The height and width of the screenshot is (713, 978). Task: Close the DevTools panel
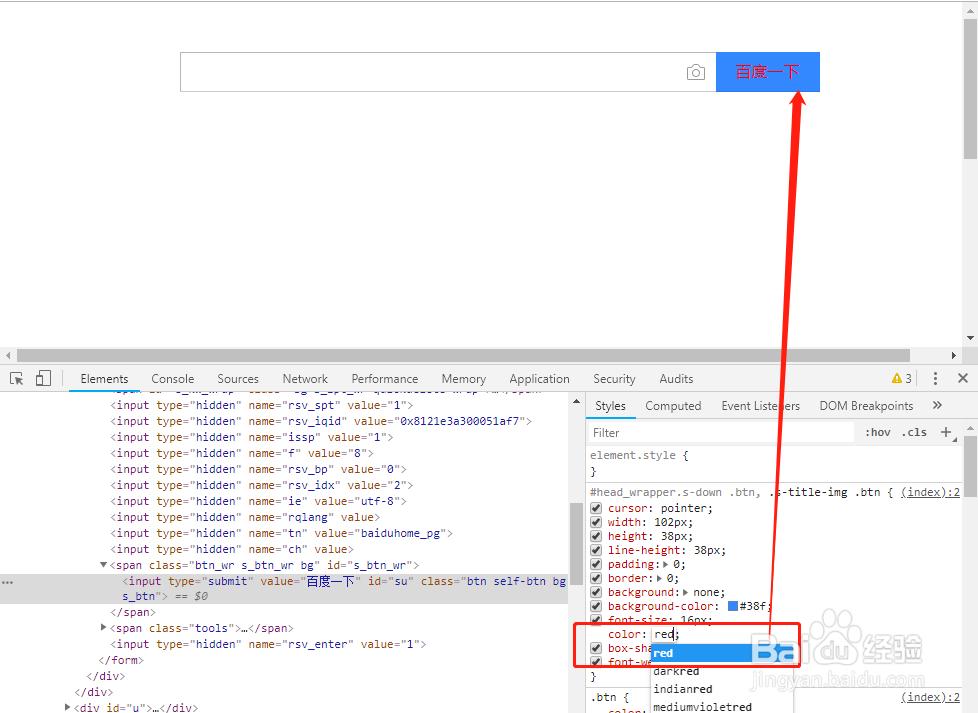coord(963,378)
